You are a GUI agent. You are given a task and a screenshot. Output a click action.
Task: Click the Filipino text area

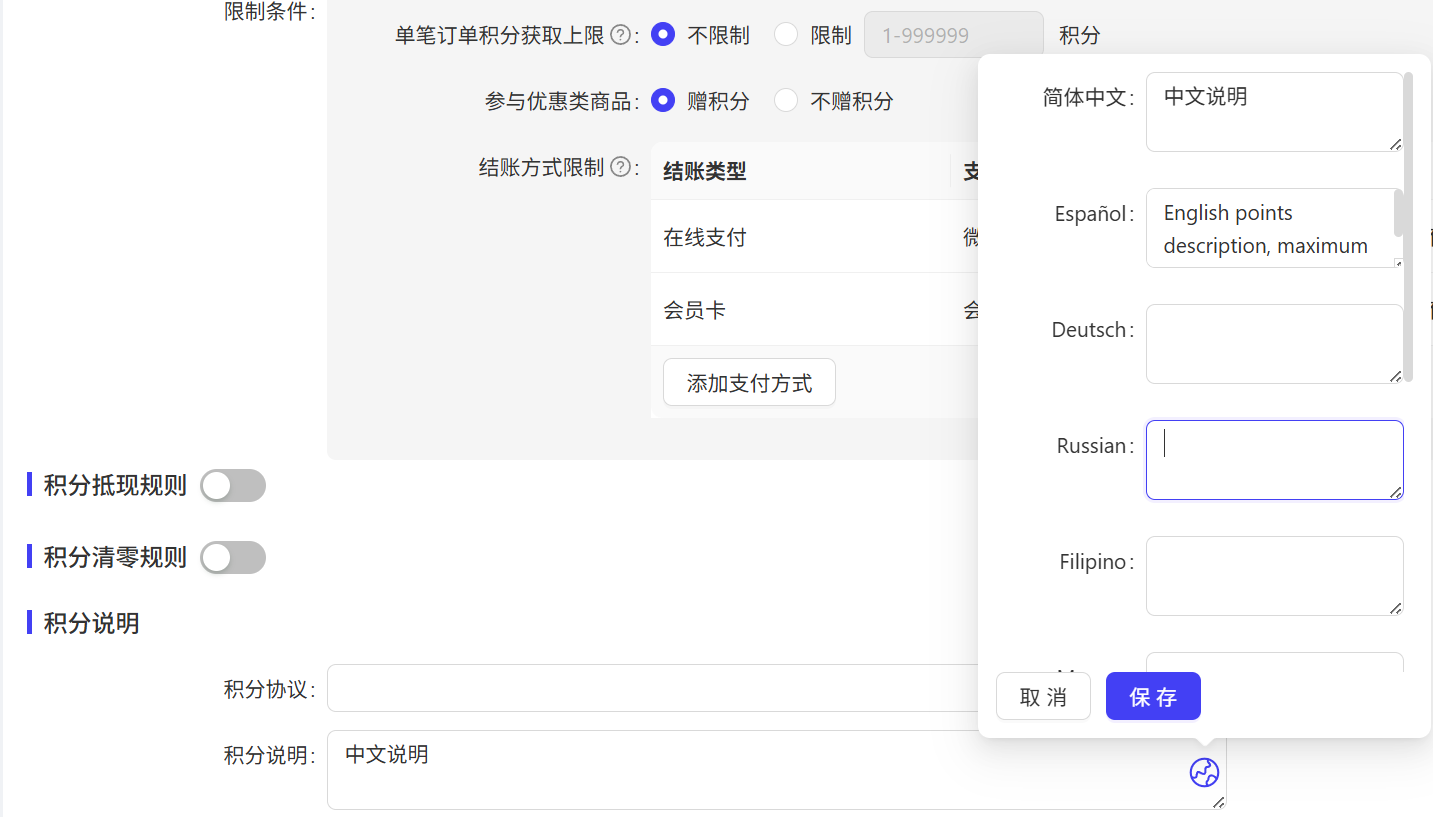click(x=1273, y=576)
